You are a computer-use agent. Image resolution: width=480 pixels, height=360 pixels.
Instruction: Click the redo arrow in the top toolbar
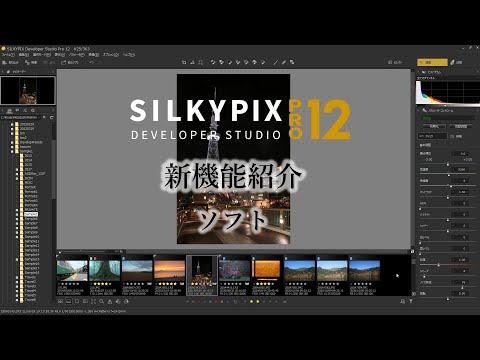(100, 62)
